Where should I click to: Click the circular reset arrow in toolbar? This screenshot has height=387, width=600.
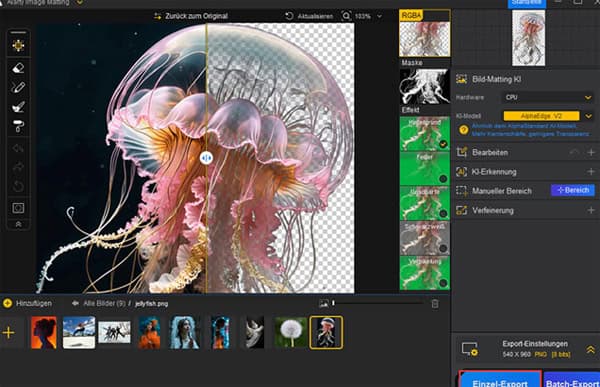click(x=18, y=187)
